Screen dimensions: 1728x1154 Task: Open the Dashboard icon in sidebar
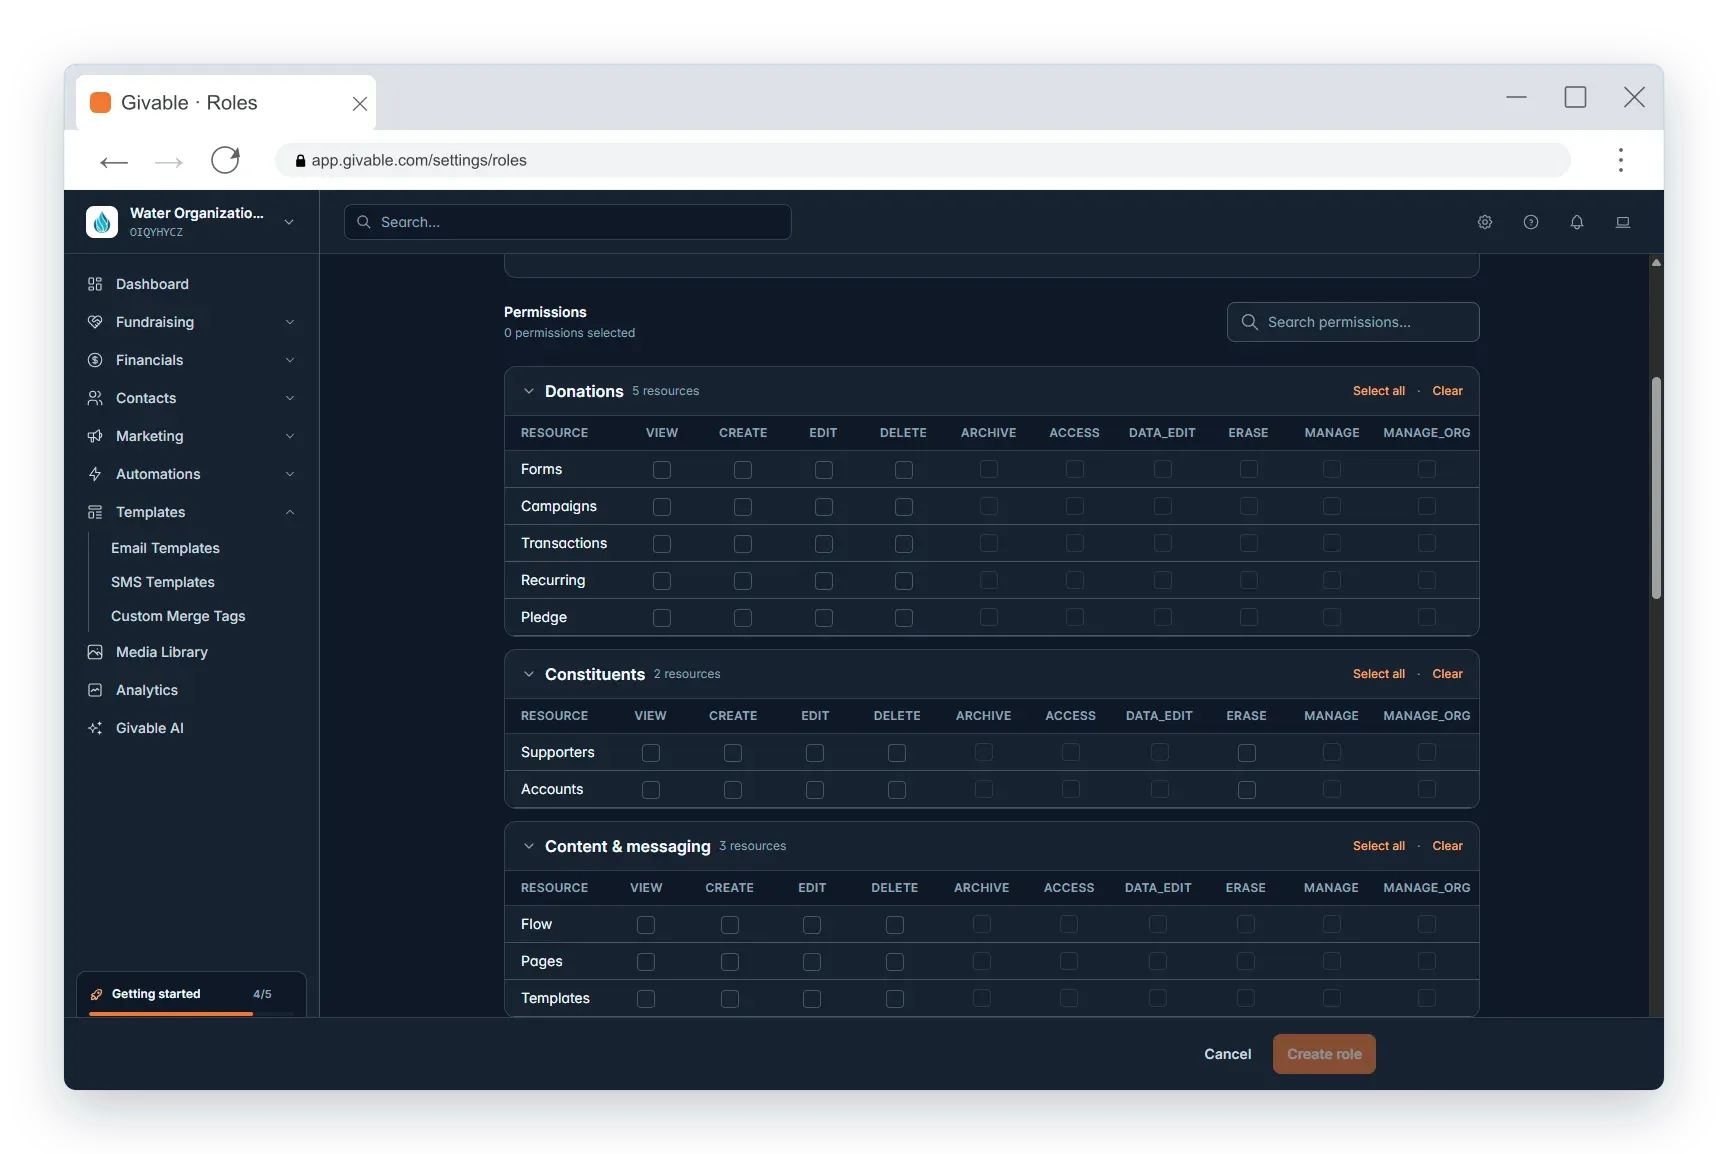pyautogui.click(x=95, y=284)
